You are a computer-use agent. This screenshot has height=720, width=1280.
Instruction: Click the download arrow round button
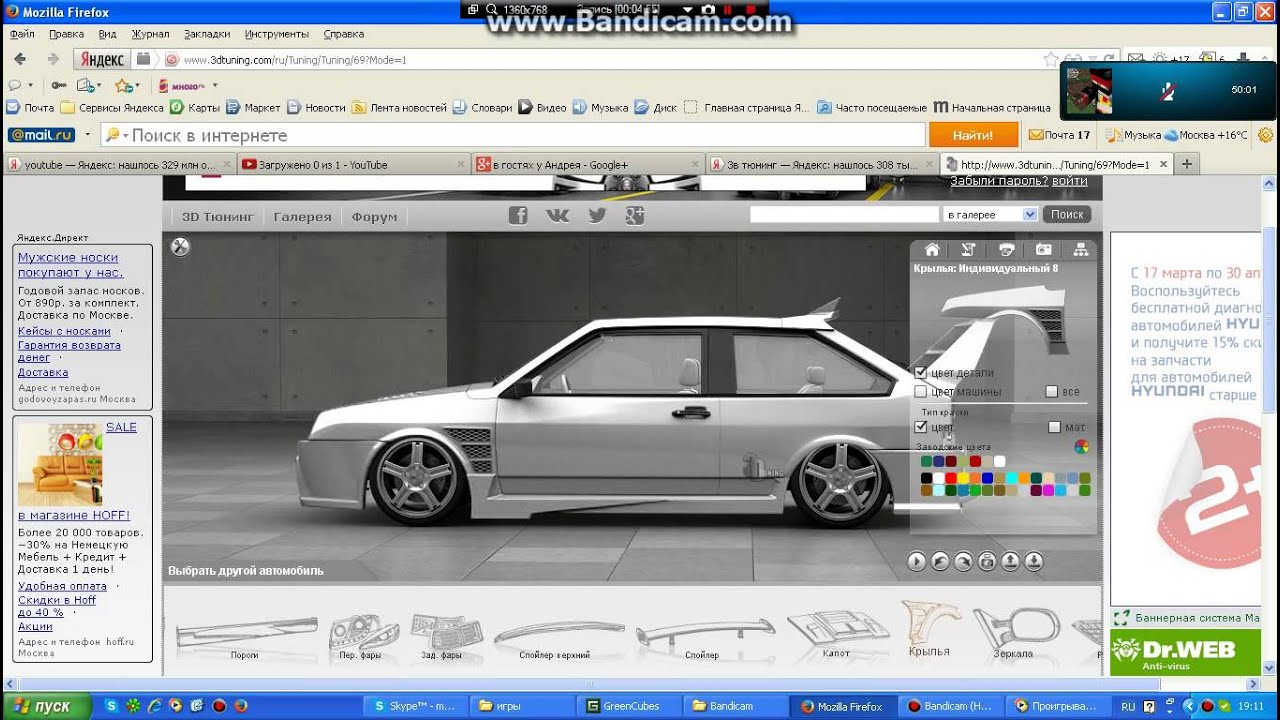pyautogui.click(x=1034, y=561)
